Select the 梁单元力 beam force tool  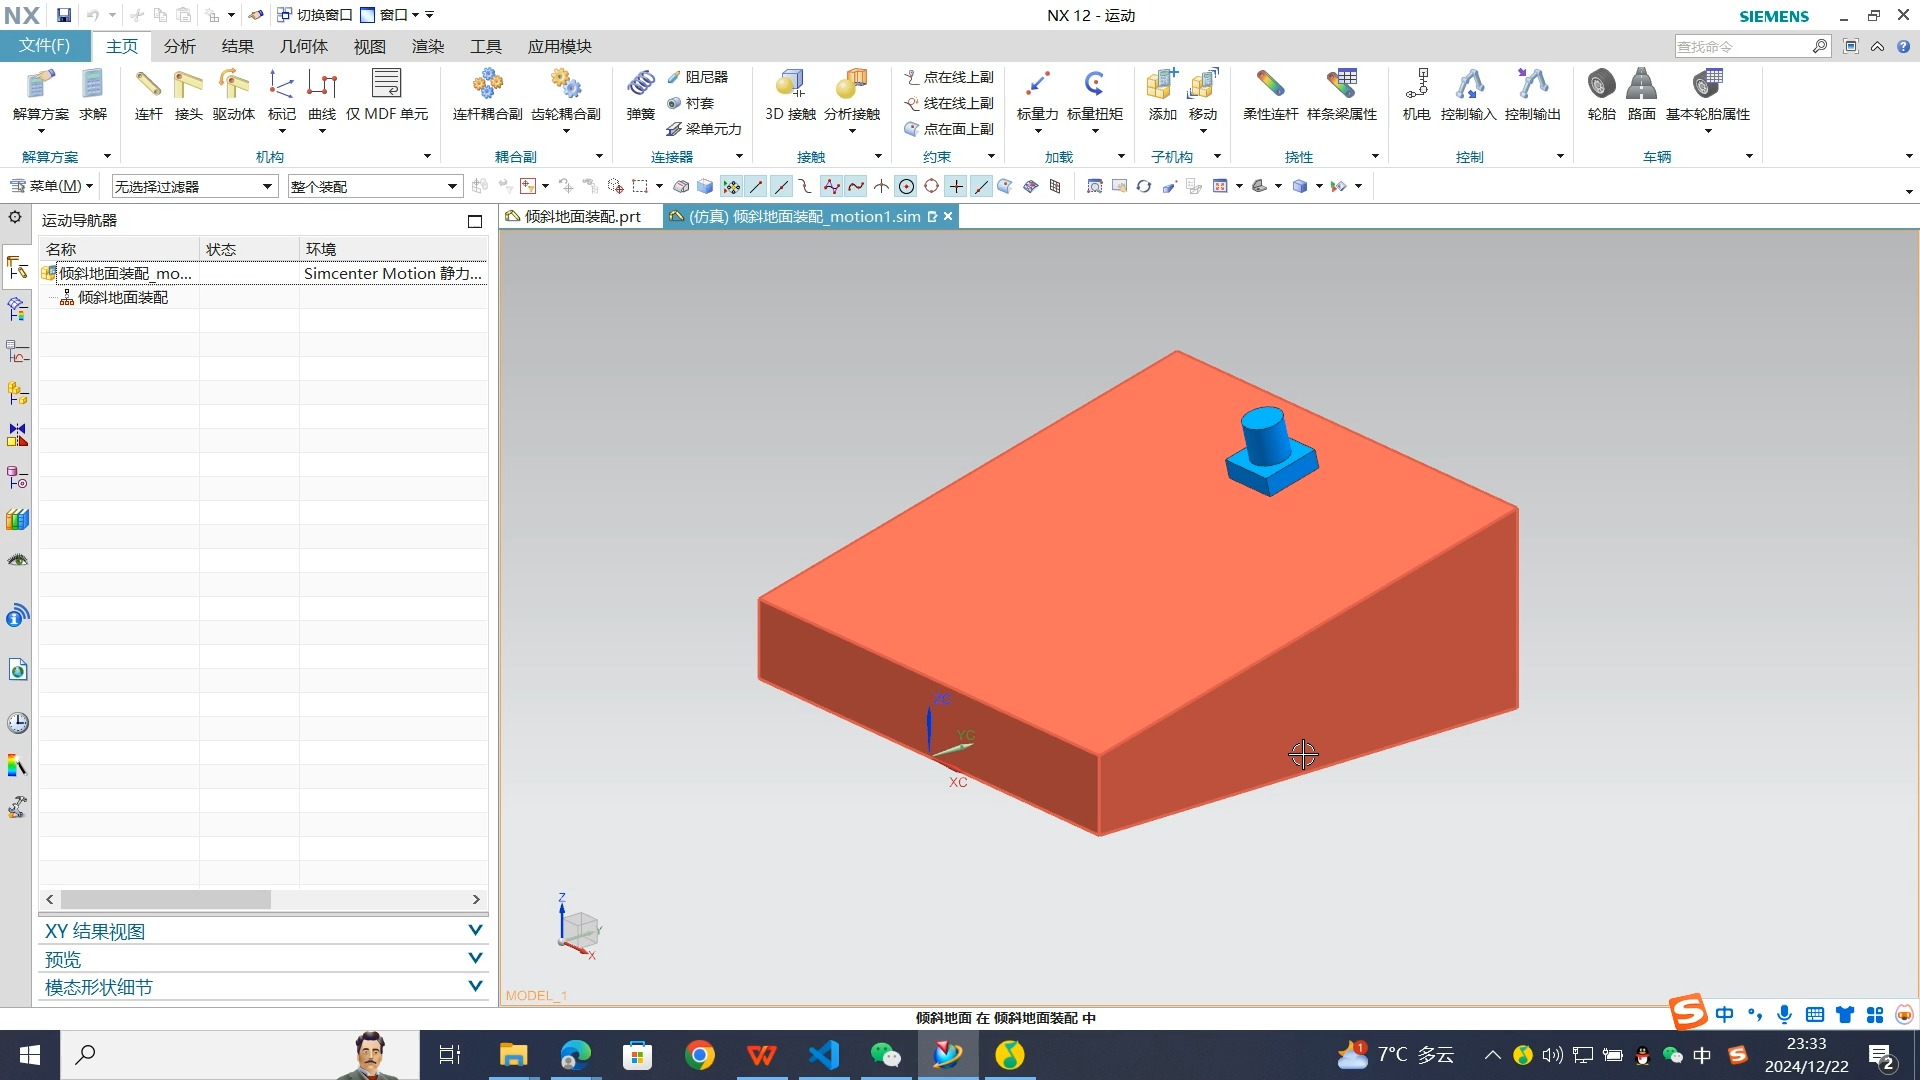click(x=704, y=129)
